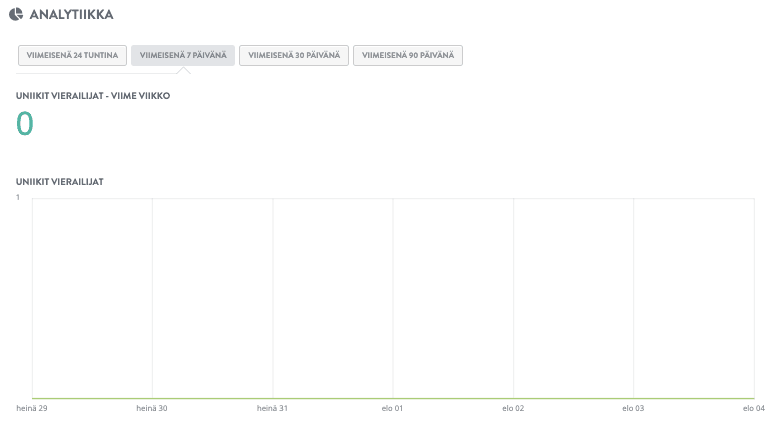Click the 'elo 04' axis date label
The image size is (777, 439).
753,408
